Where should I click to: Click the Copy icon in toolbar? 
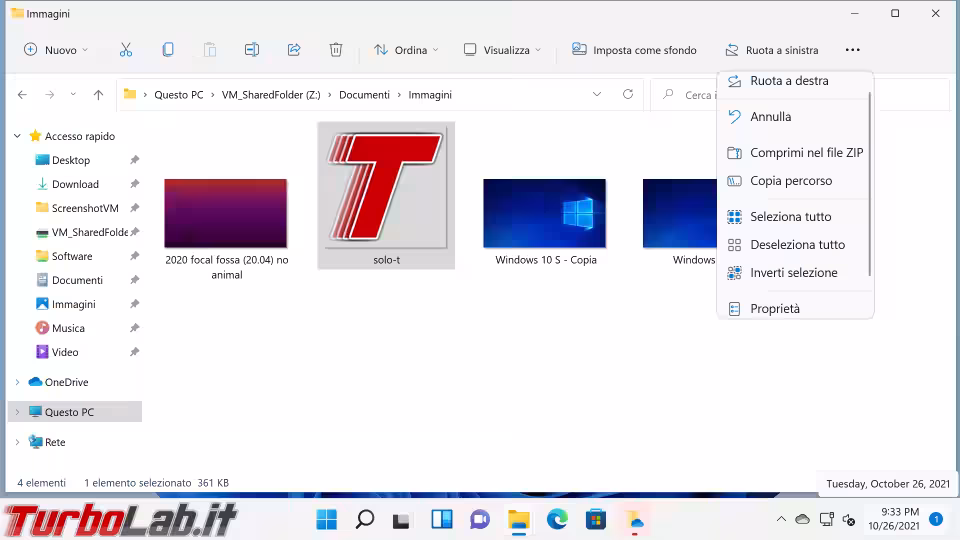(168, 50)
